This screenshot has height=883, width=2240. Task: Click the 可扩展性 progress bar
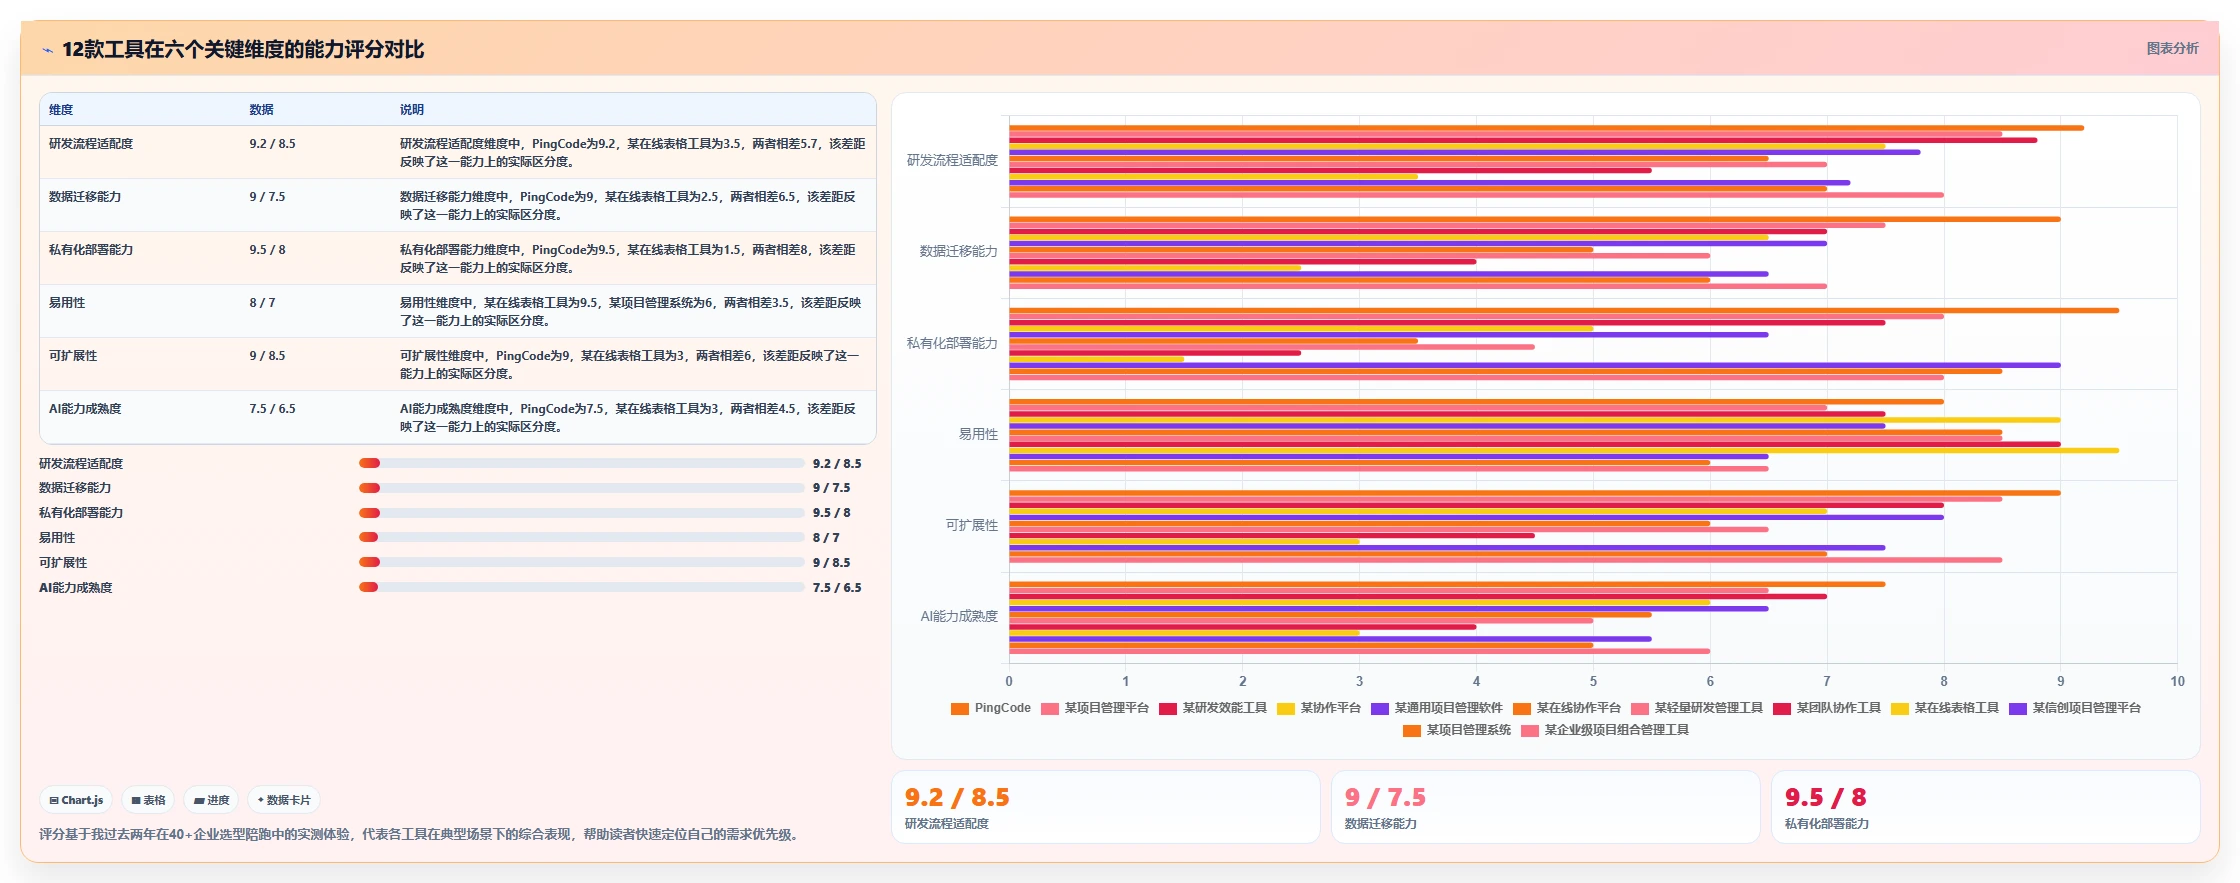[582, 562]
